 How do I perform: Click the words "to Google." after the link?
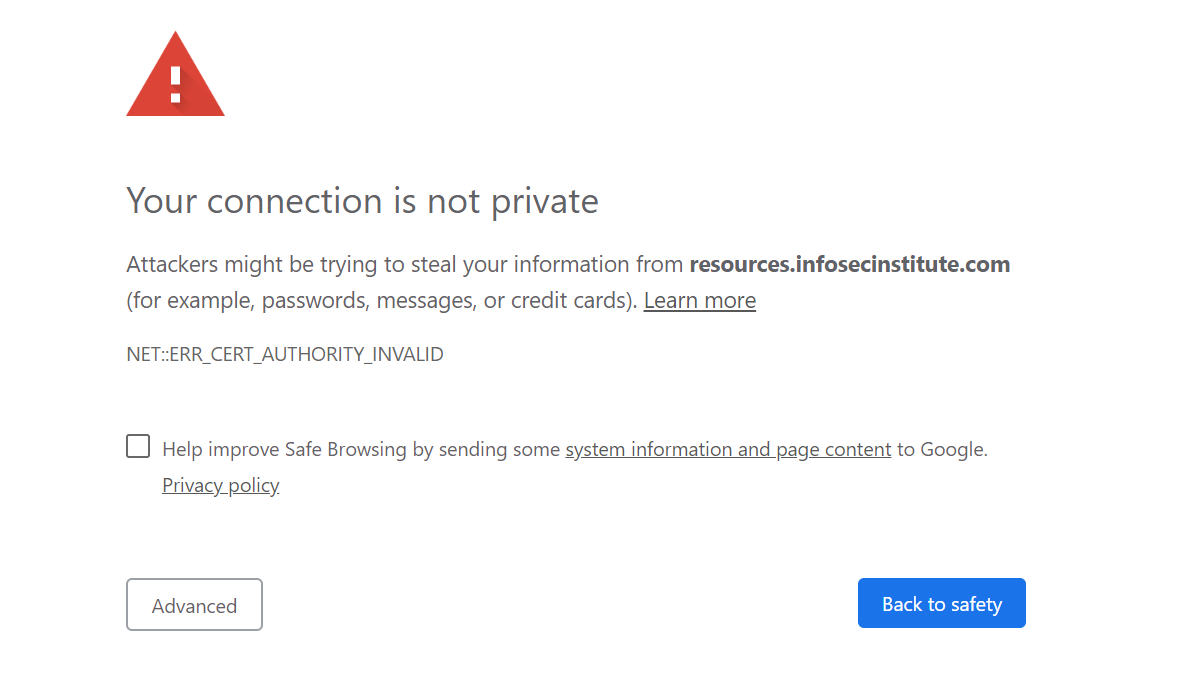pyautogui.click(x=942, y=449)
